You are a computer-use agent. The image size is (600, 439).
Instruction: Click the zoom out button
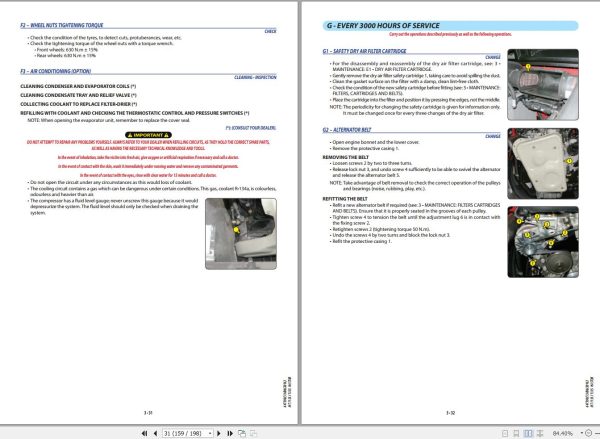589,433
